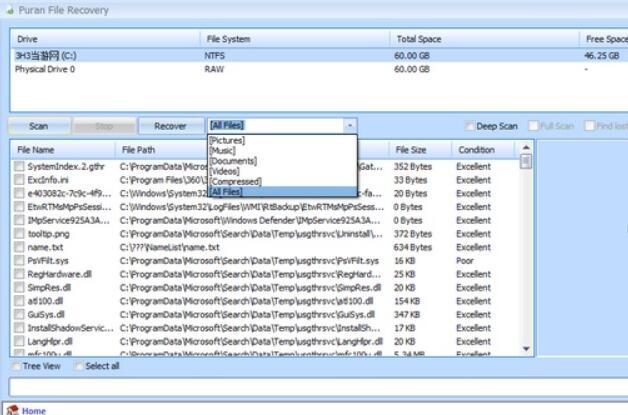628x415 pixels.
Task: Tick the checkbox for SystemIndex.2.gthr
Action: 19,167
